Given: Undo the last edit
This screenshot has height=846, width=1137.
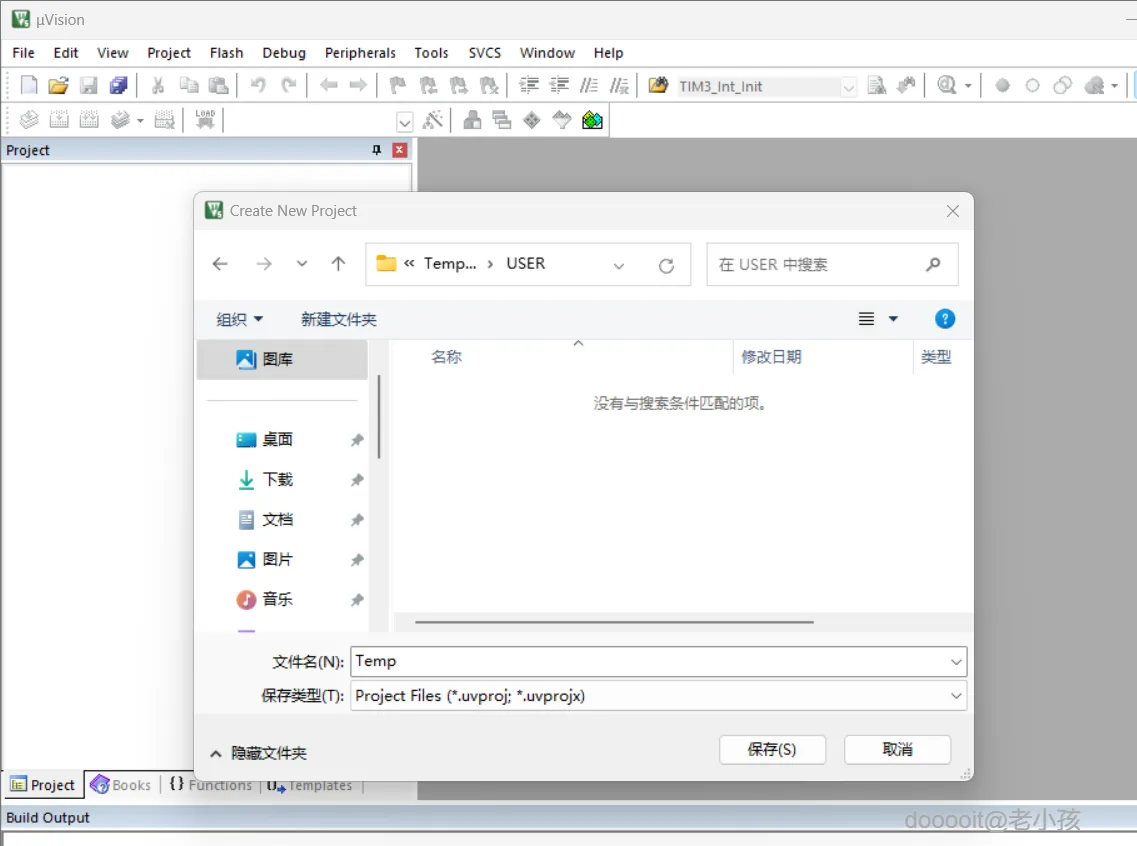Looking at the screenshot, I should [257, 85].
